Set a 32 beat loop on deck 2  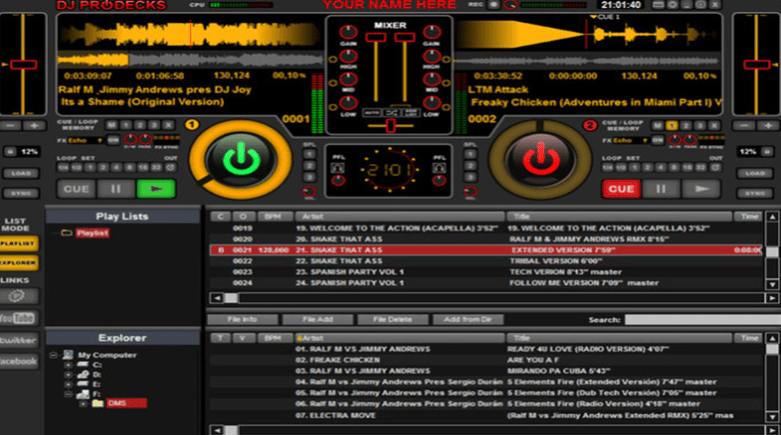tap(700, 167)
